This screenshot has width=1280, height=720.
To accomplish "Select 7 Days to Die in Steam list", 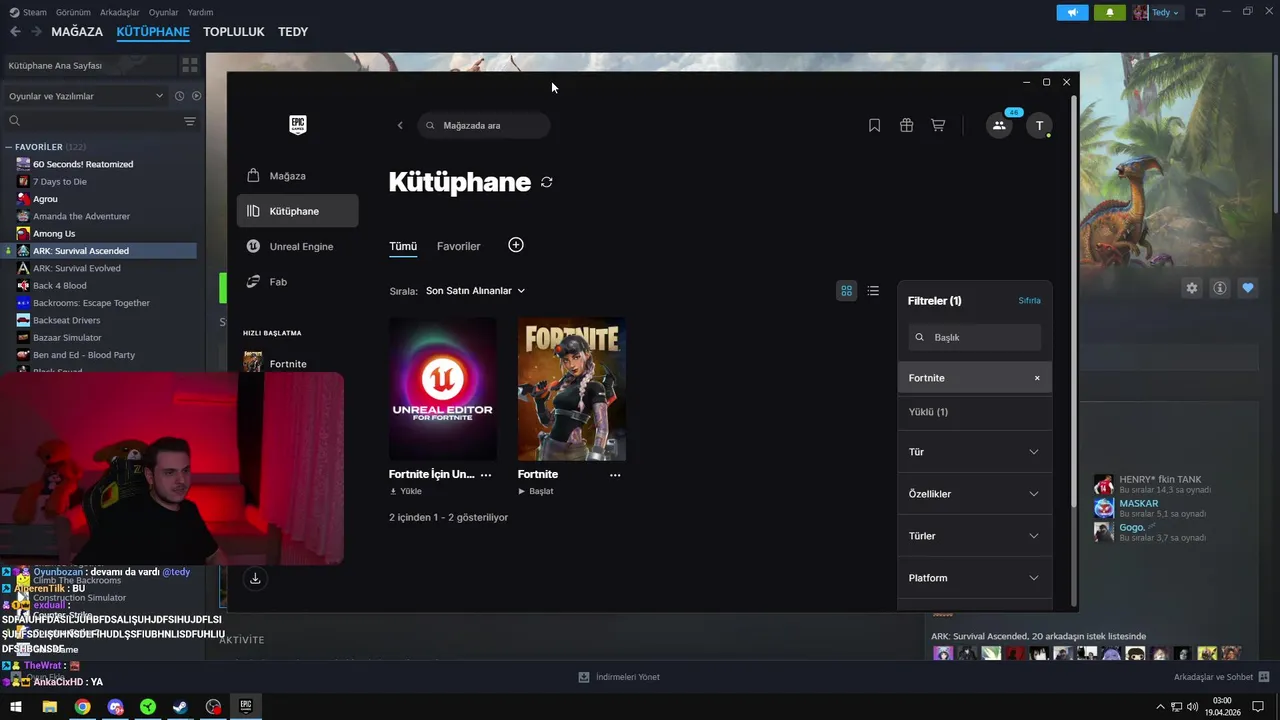I will (x=60, y=182).
